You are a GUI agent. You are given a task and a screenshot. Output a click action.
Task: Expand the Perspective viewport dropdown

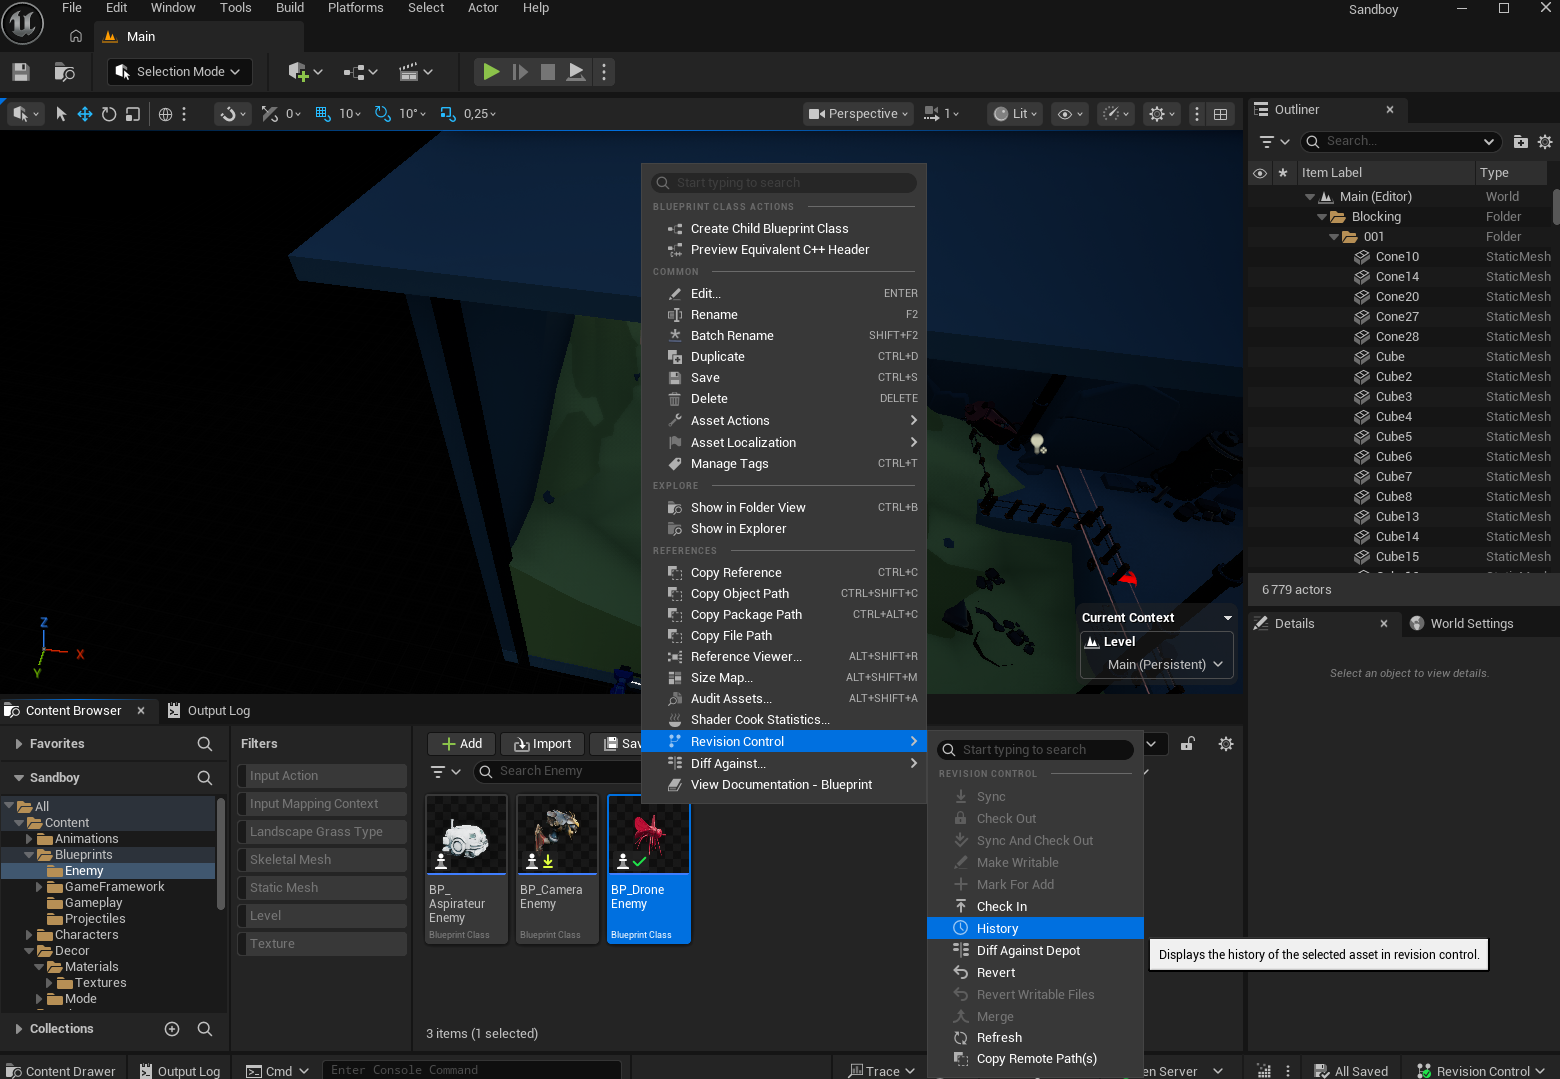tap(858, 114)
